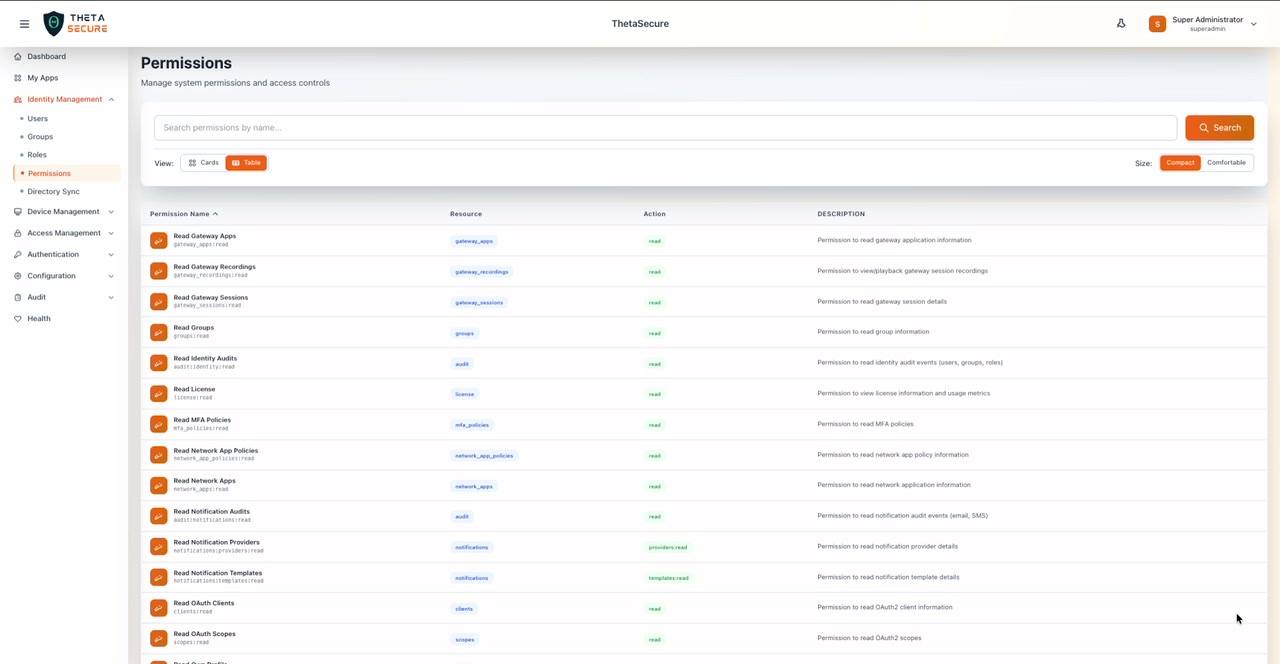Enable the Compact size toggle

[1180, 162]
